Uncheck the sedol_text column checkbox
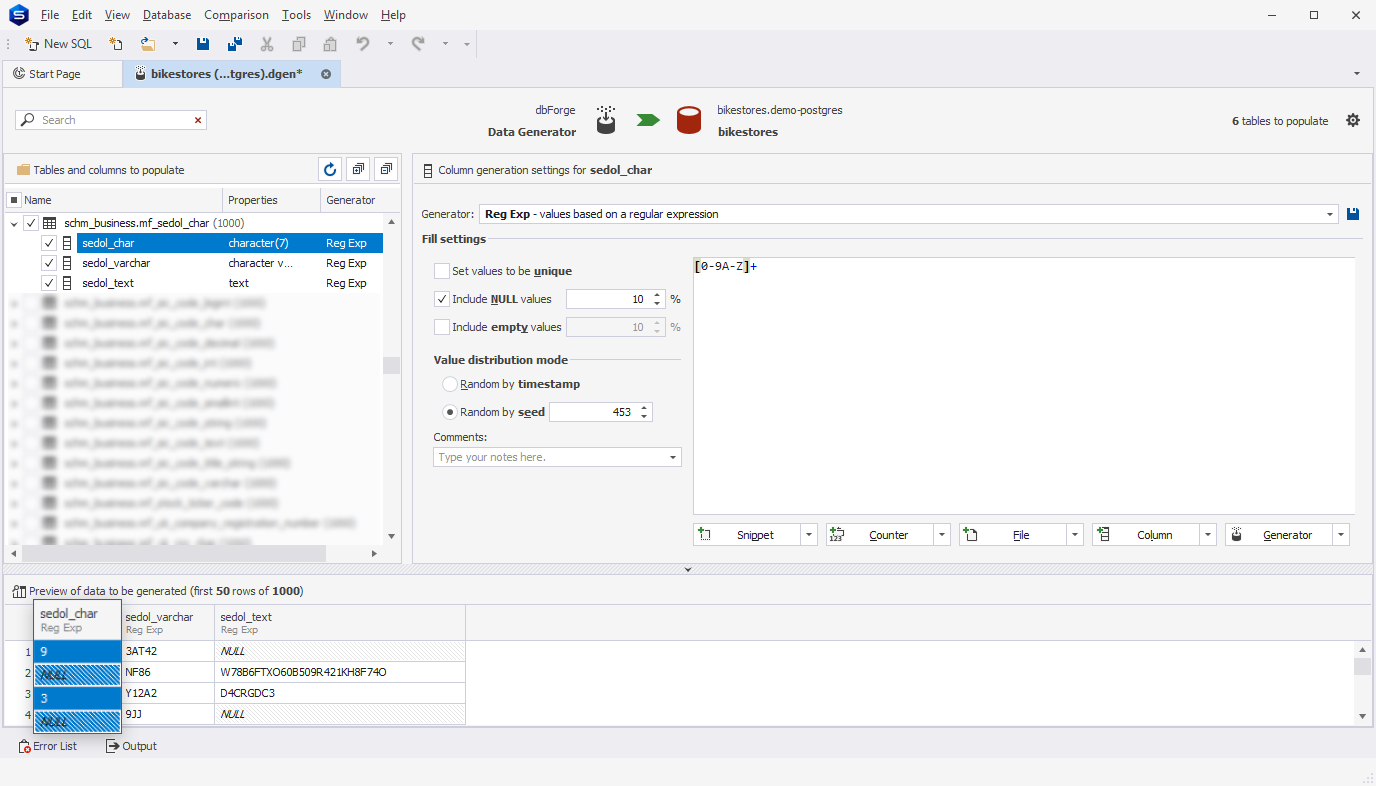The width and height of the screenshot is (1376, 786). [48, 283]
